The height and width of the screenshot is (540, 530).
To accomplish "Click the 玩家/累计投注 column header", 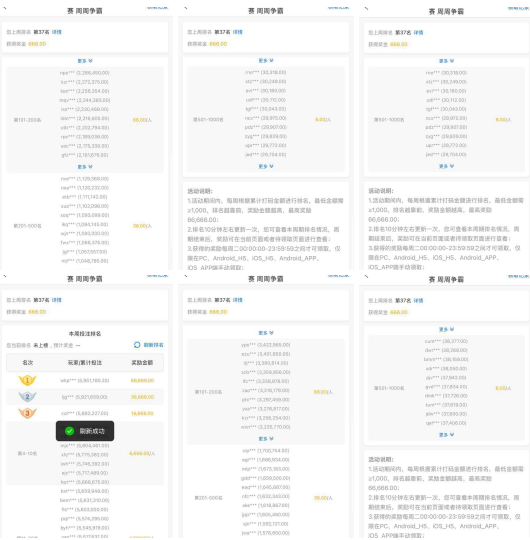I will (x=85, y=363).
